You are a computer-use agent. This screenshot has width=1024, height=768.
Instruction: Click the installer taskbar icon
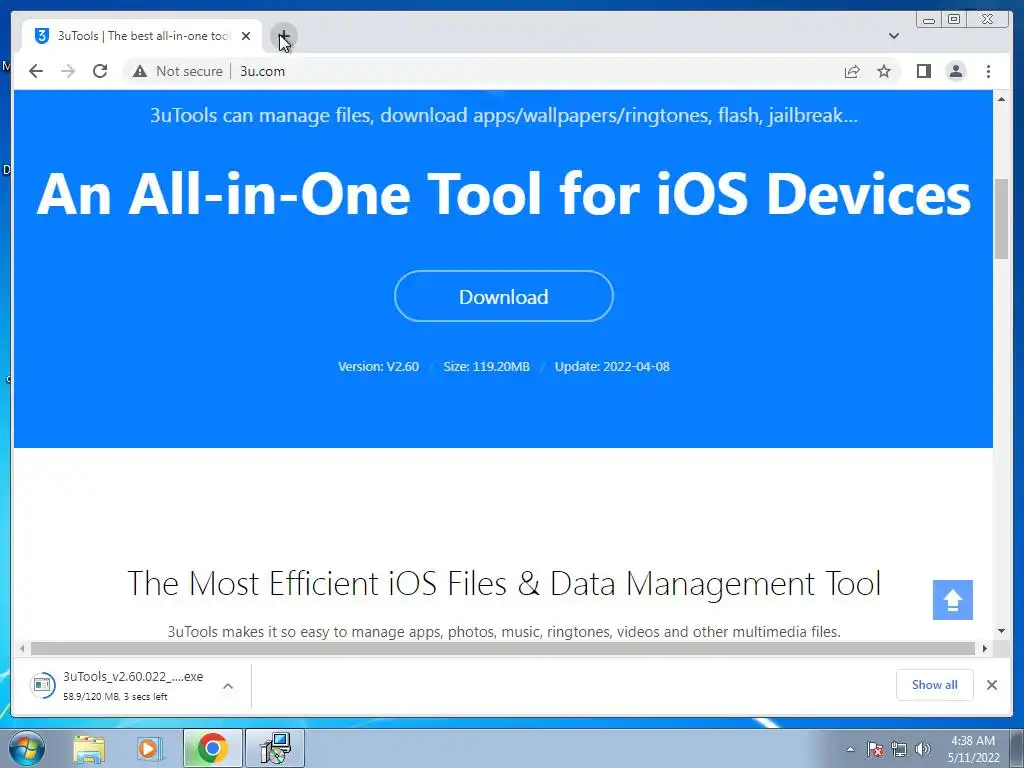pyautogui.click(x=275, y=748)
